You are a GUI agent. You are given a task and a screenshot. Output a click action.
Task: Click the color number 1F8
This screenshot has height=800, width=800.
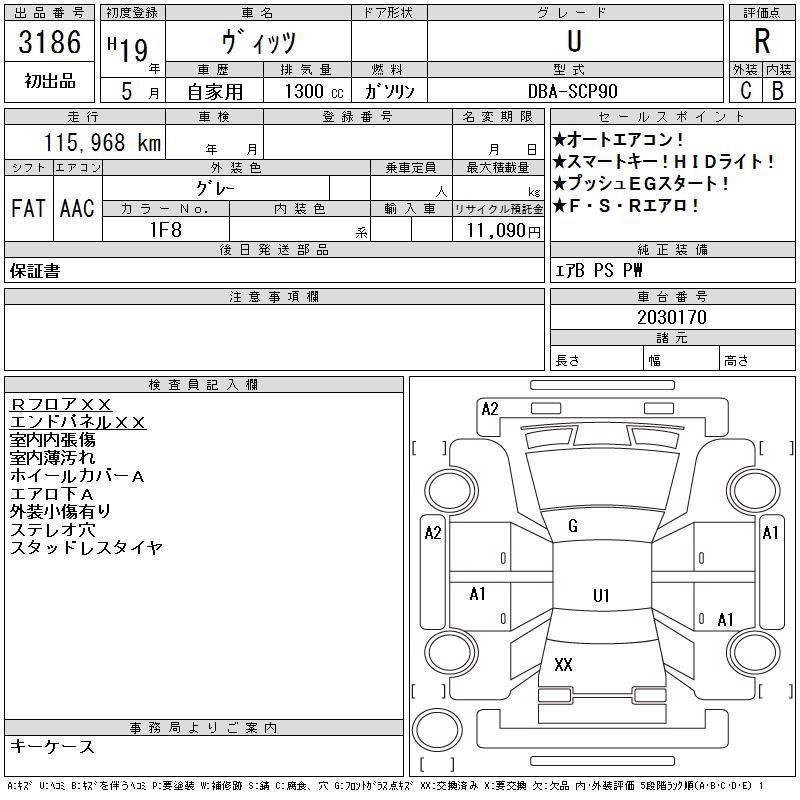[166, 230]
